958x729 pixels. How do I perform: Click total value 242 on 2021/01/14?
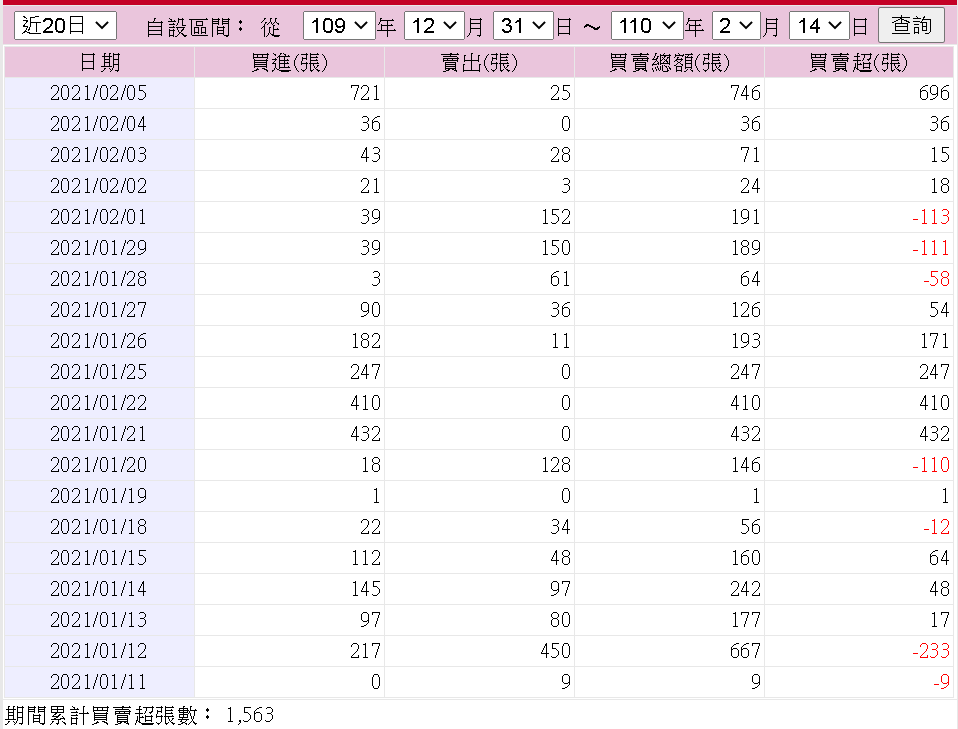click(x=745, y=589)
